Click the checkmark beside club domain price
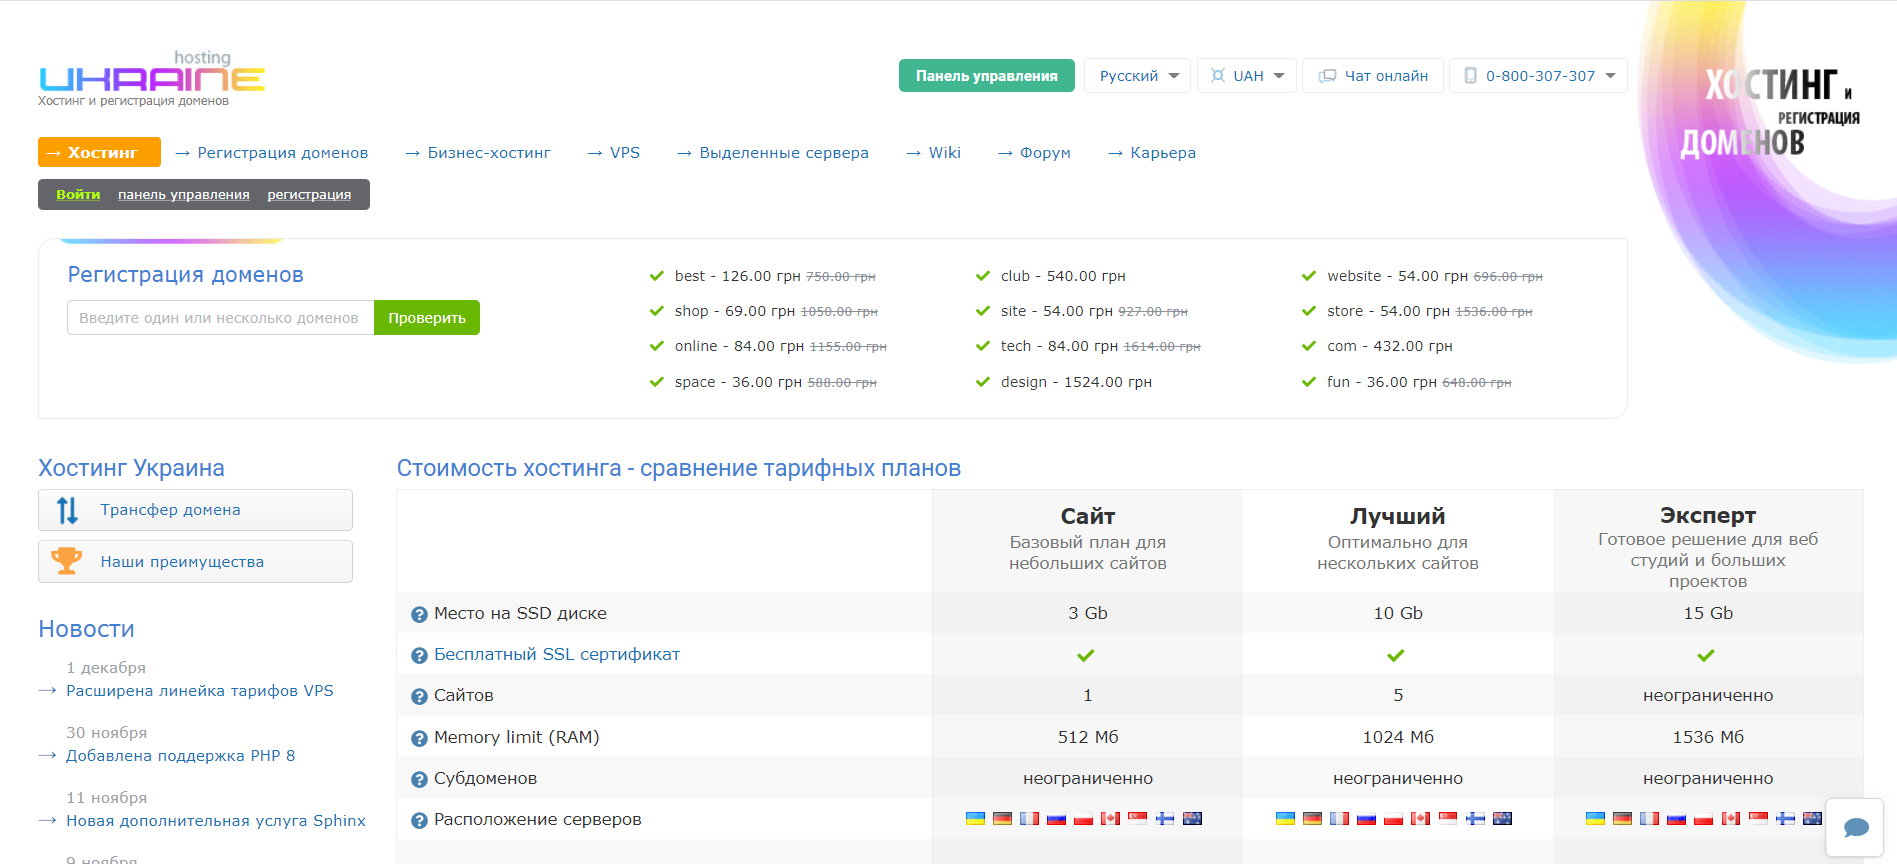1897x864 pixels. coord(983,276)
